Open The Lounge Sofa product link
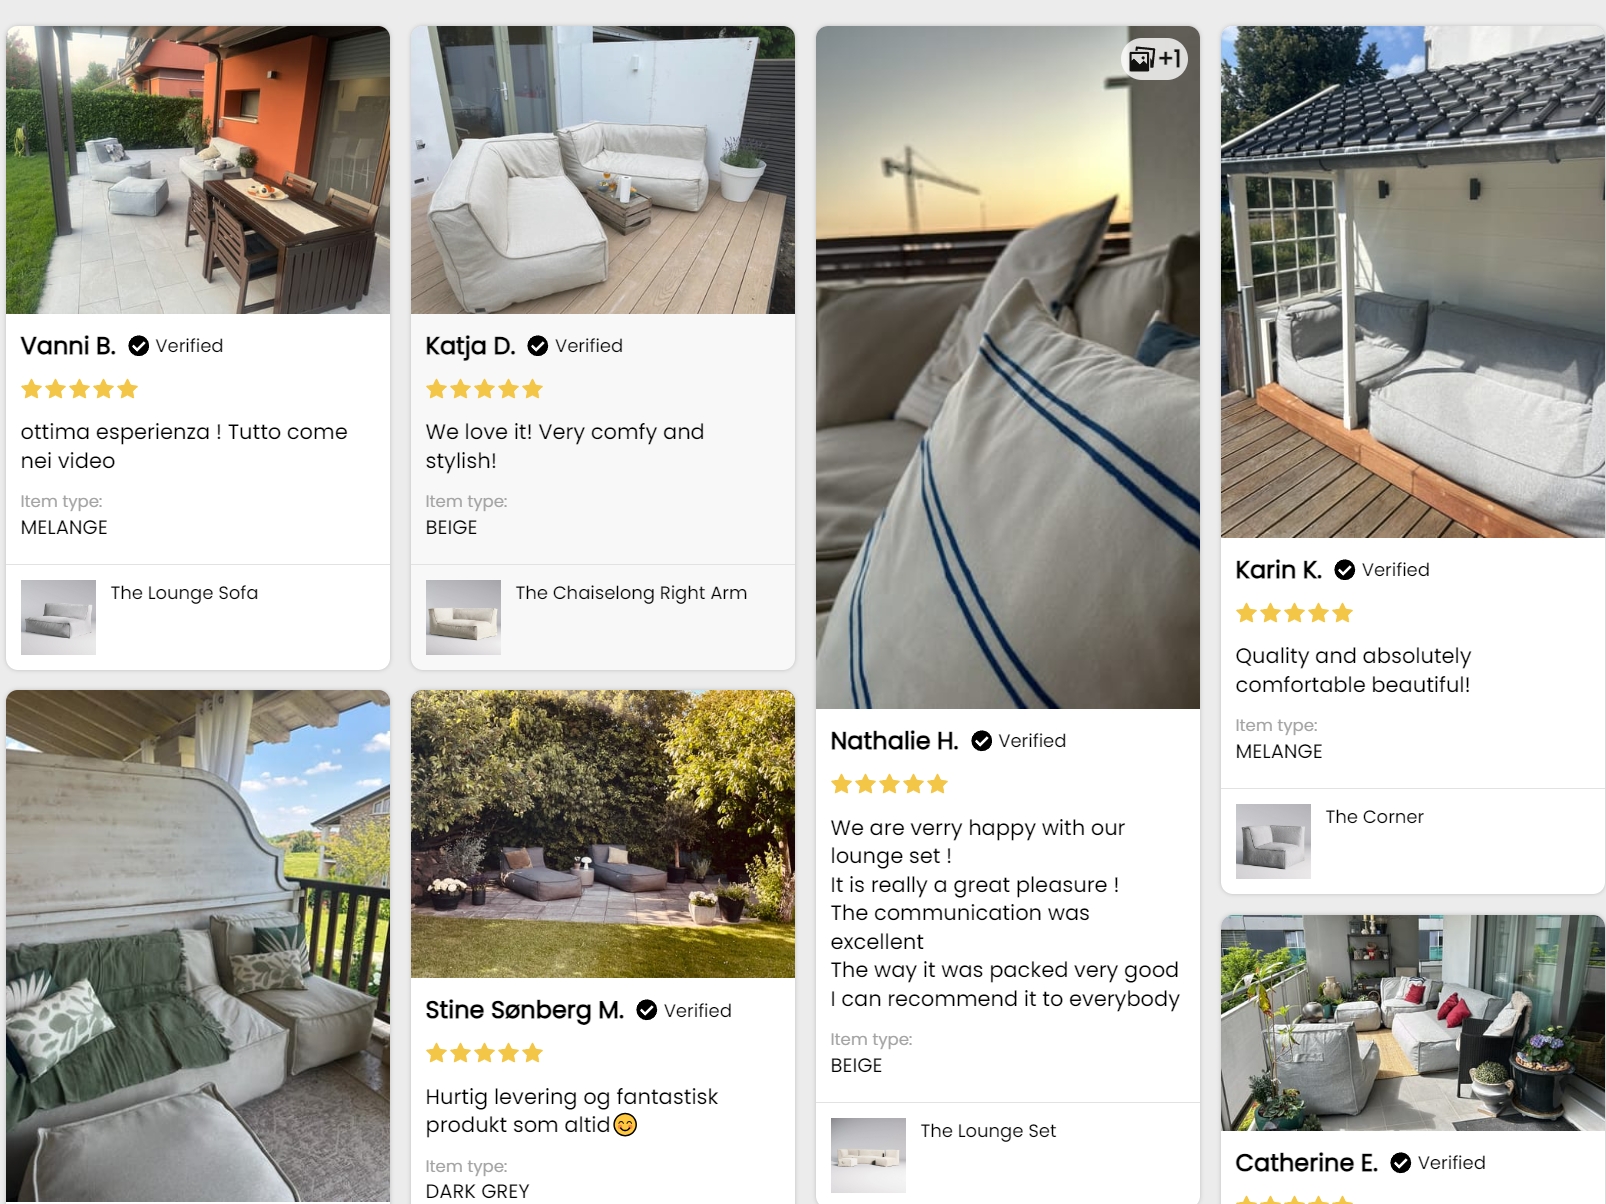This screenshot has width=1606, height=1204. coord(184,593)
